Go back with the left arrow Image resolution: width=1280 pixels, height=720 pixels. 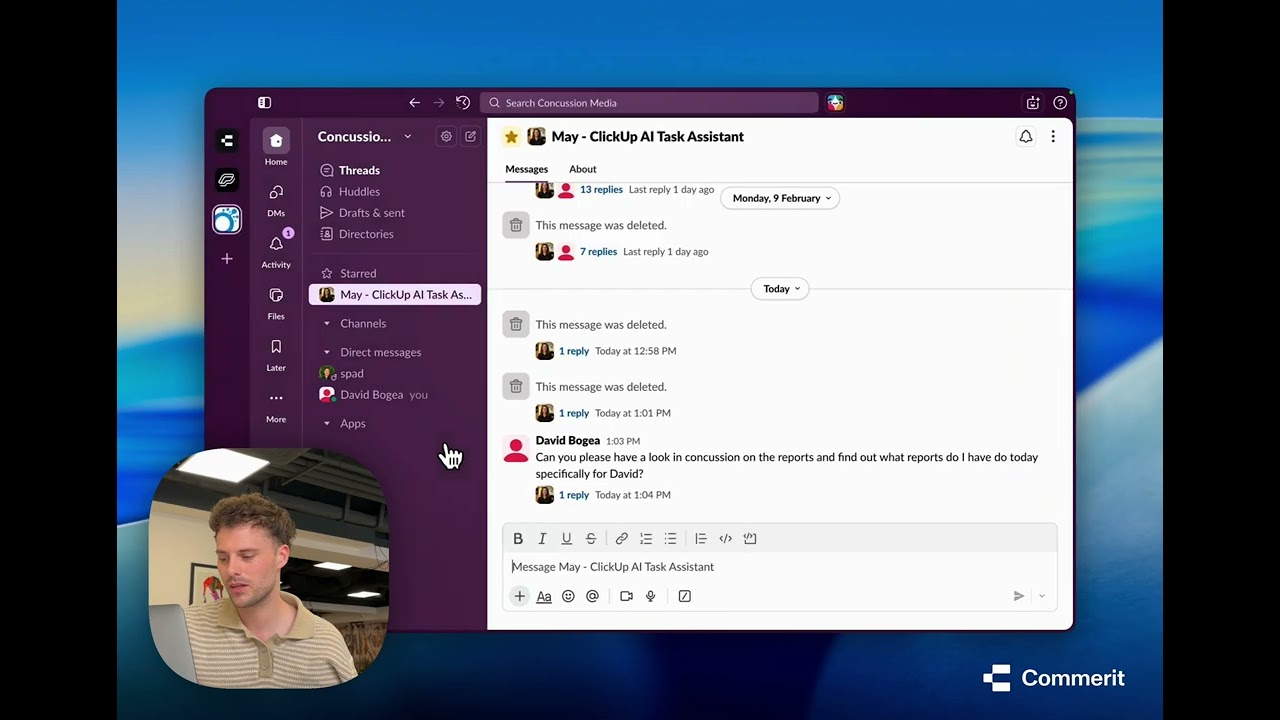(x=414, y=102)
